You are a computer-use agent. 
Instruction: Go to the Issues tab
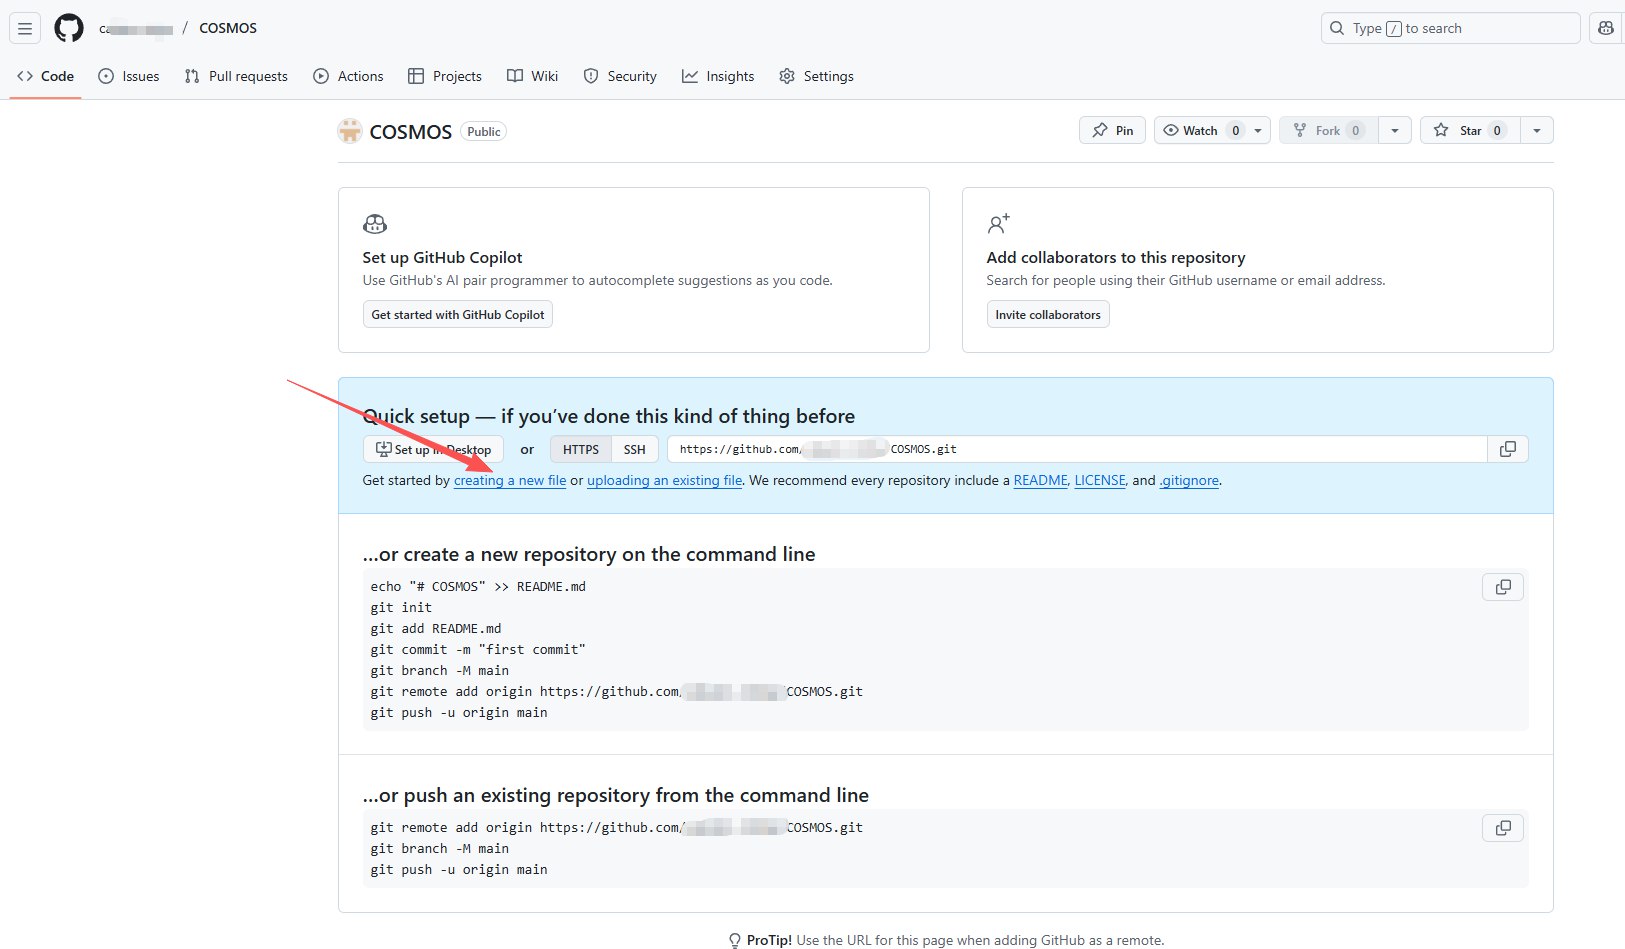[x=129, y=76]
